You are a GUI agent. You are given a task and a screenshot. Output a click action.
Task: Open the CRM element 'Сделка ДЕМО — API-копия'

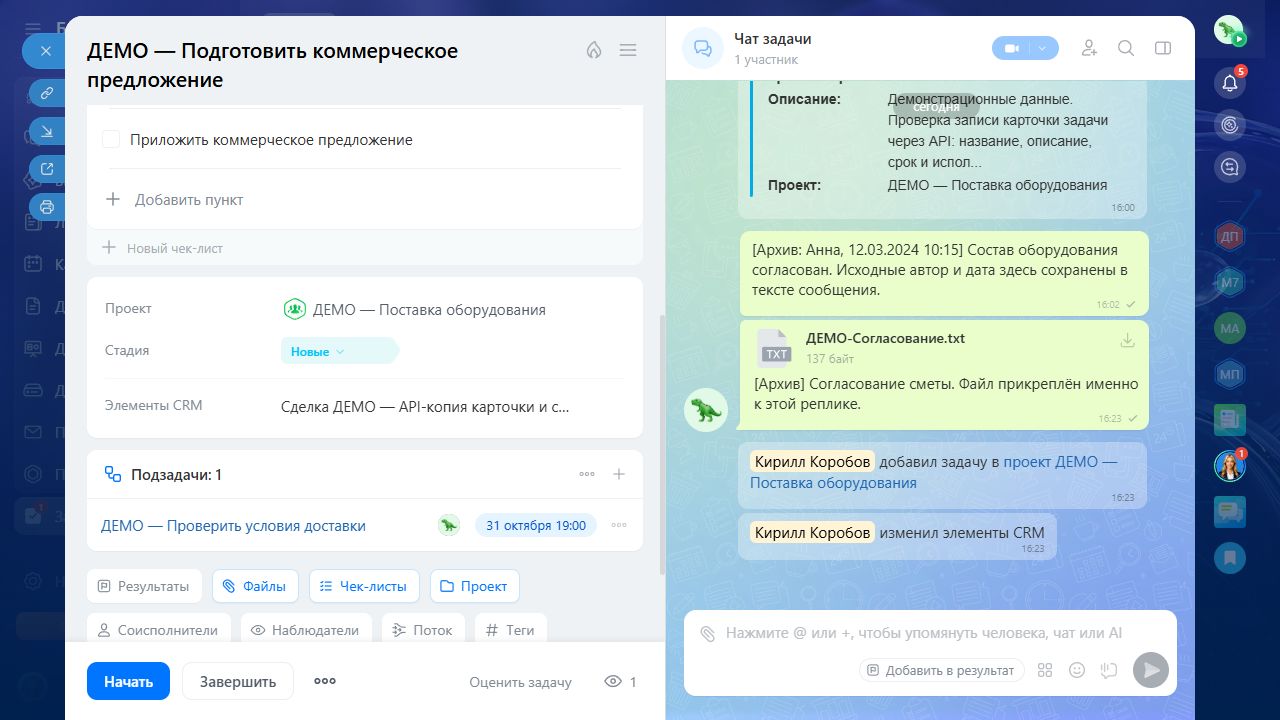pos(425,407)
